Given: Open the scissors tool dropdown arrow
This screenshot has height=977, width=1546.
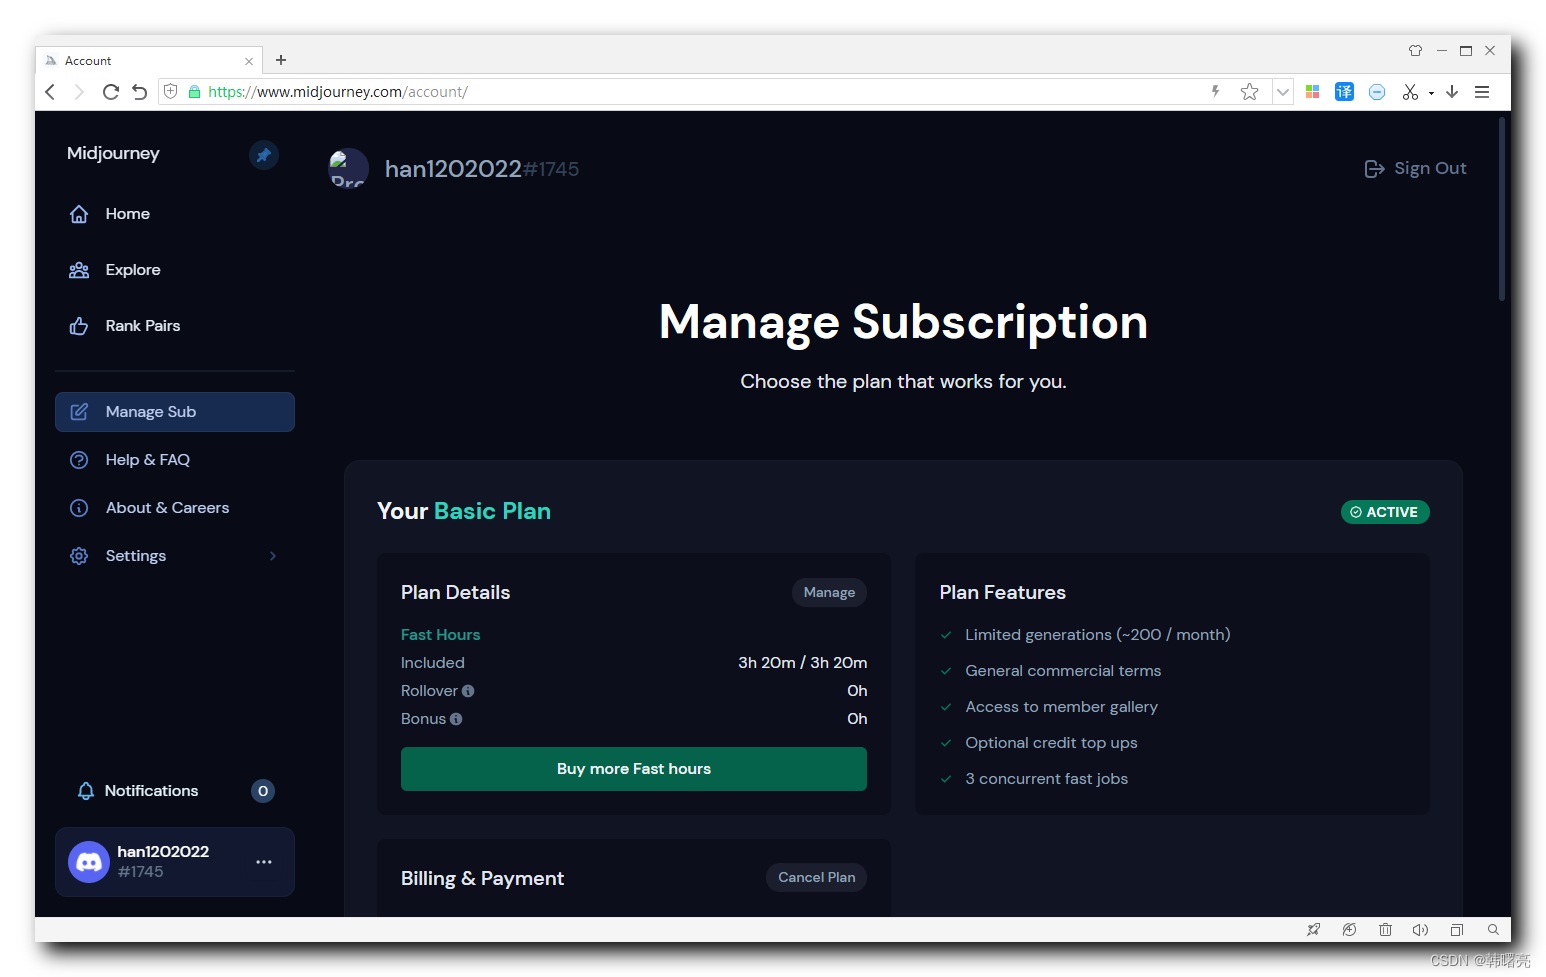Looking at the screenshot, I should click(x=1431, y=93).
